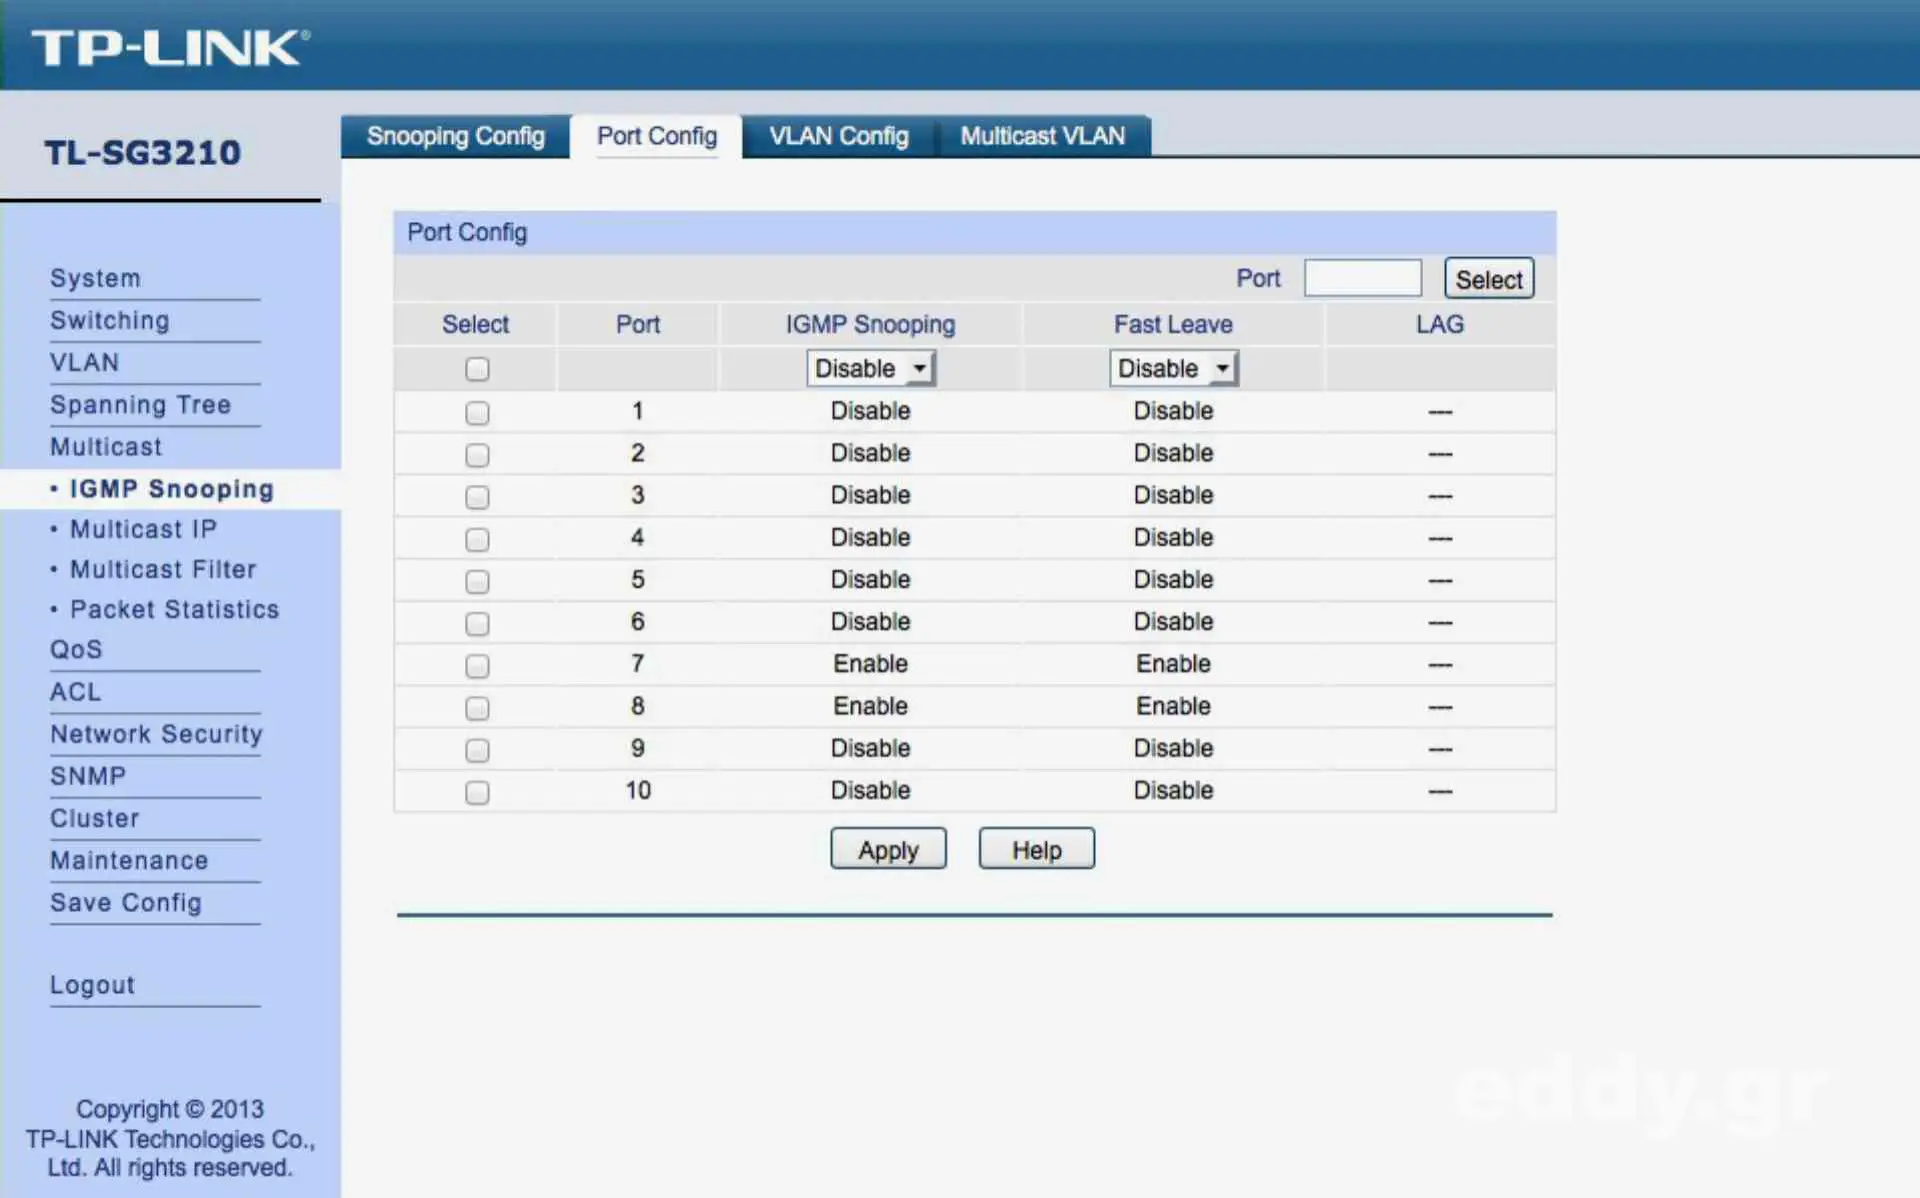1920x1198 pixels.
Task: Click the Select button next to Port
Action: click(x=1488, y=279)
